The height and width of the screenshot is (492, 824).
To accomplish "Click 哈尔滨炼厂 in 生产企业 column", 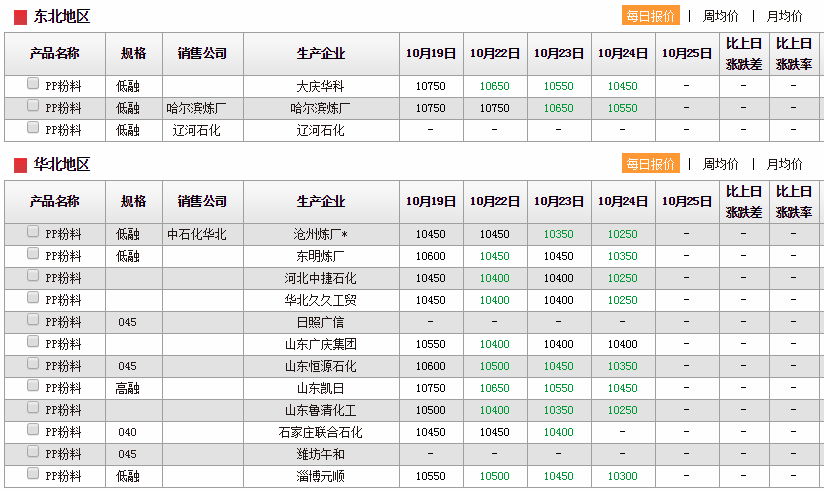I will [321, 108].
